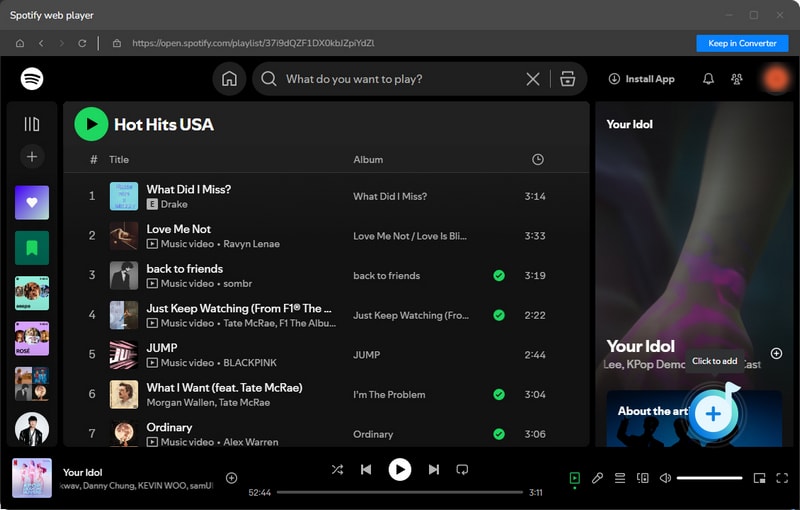
Task: Open Your Episodes bookmark tile
Action: [32, 248]
